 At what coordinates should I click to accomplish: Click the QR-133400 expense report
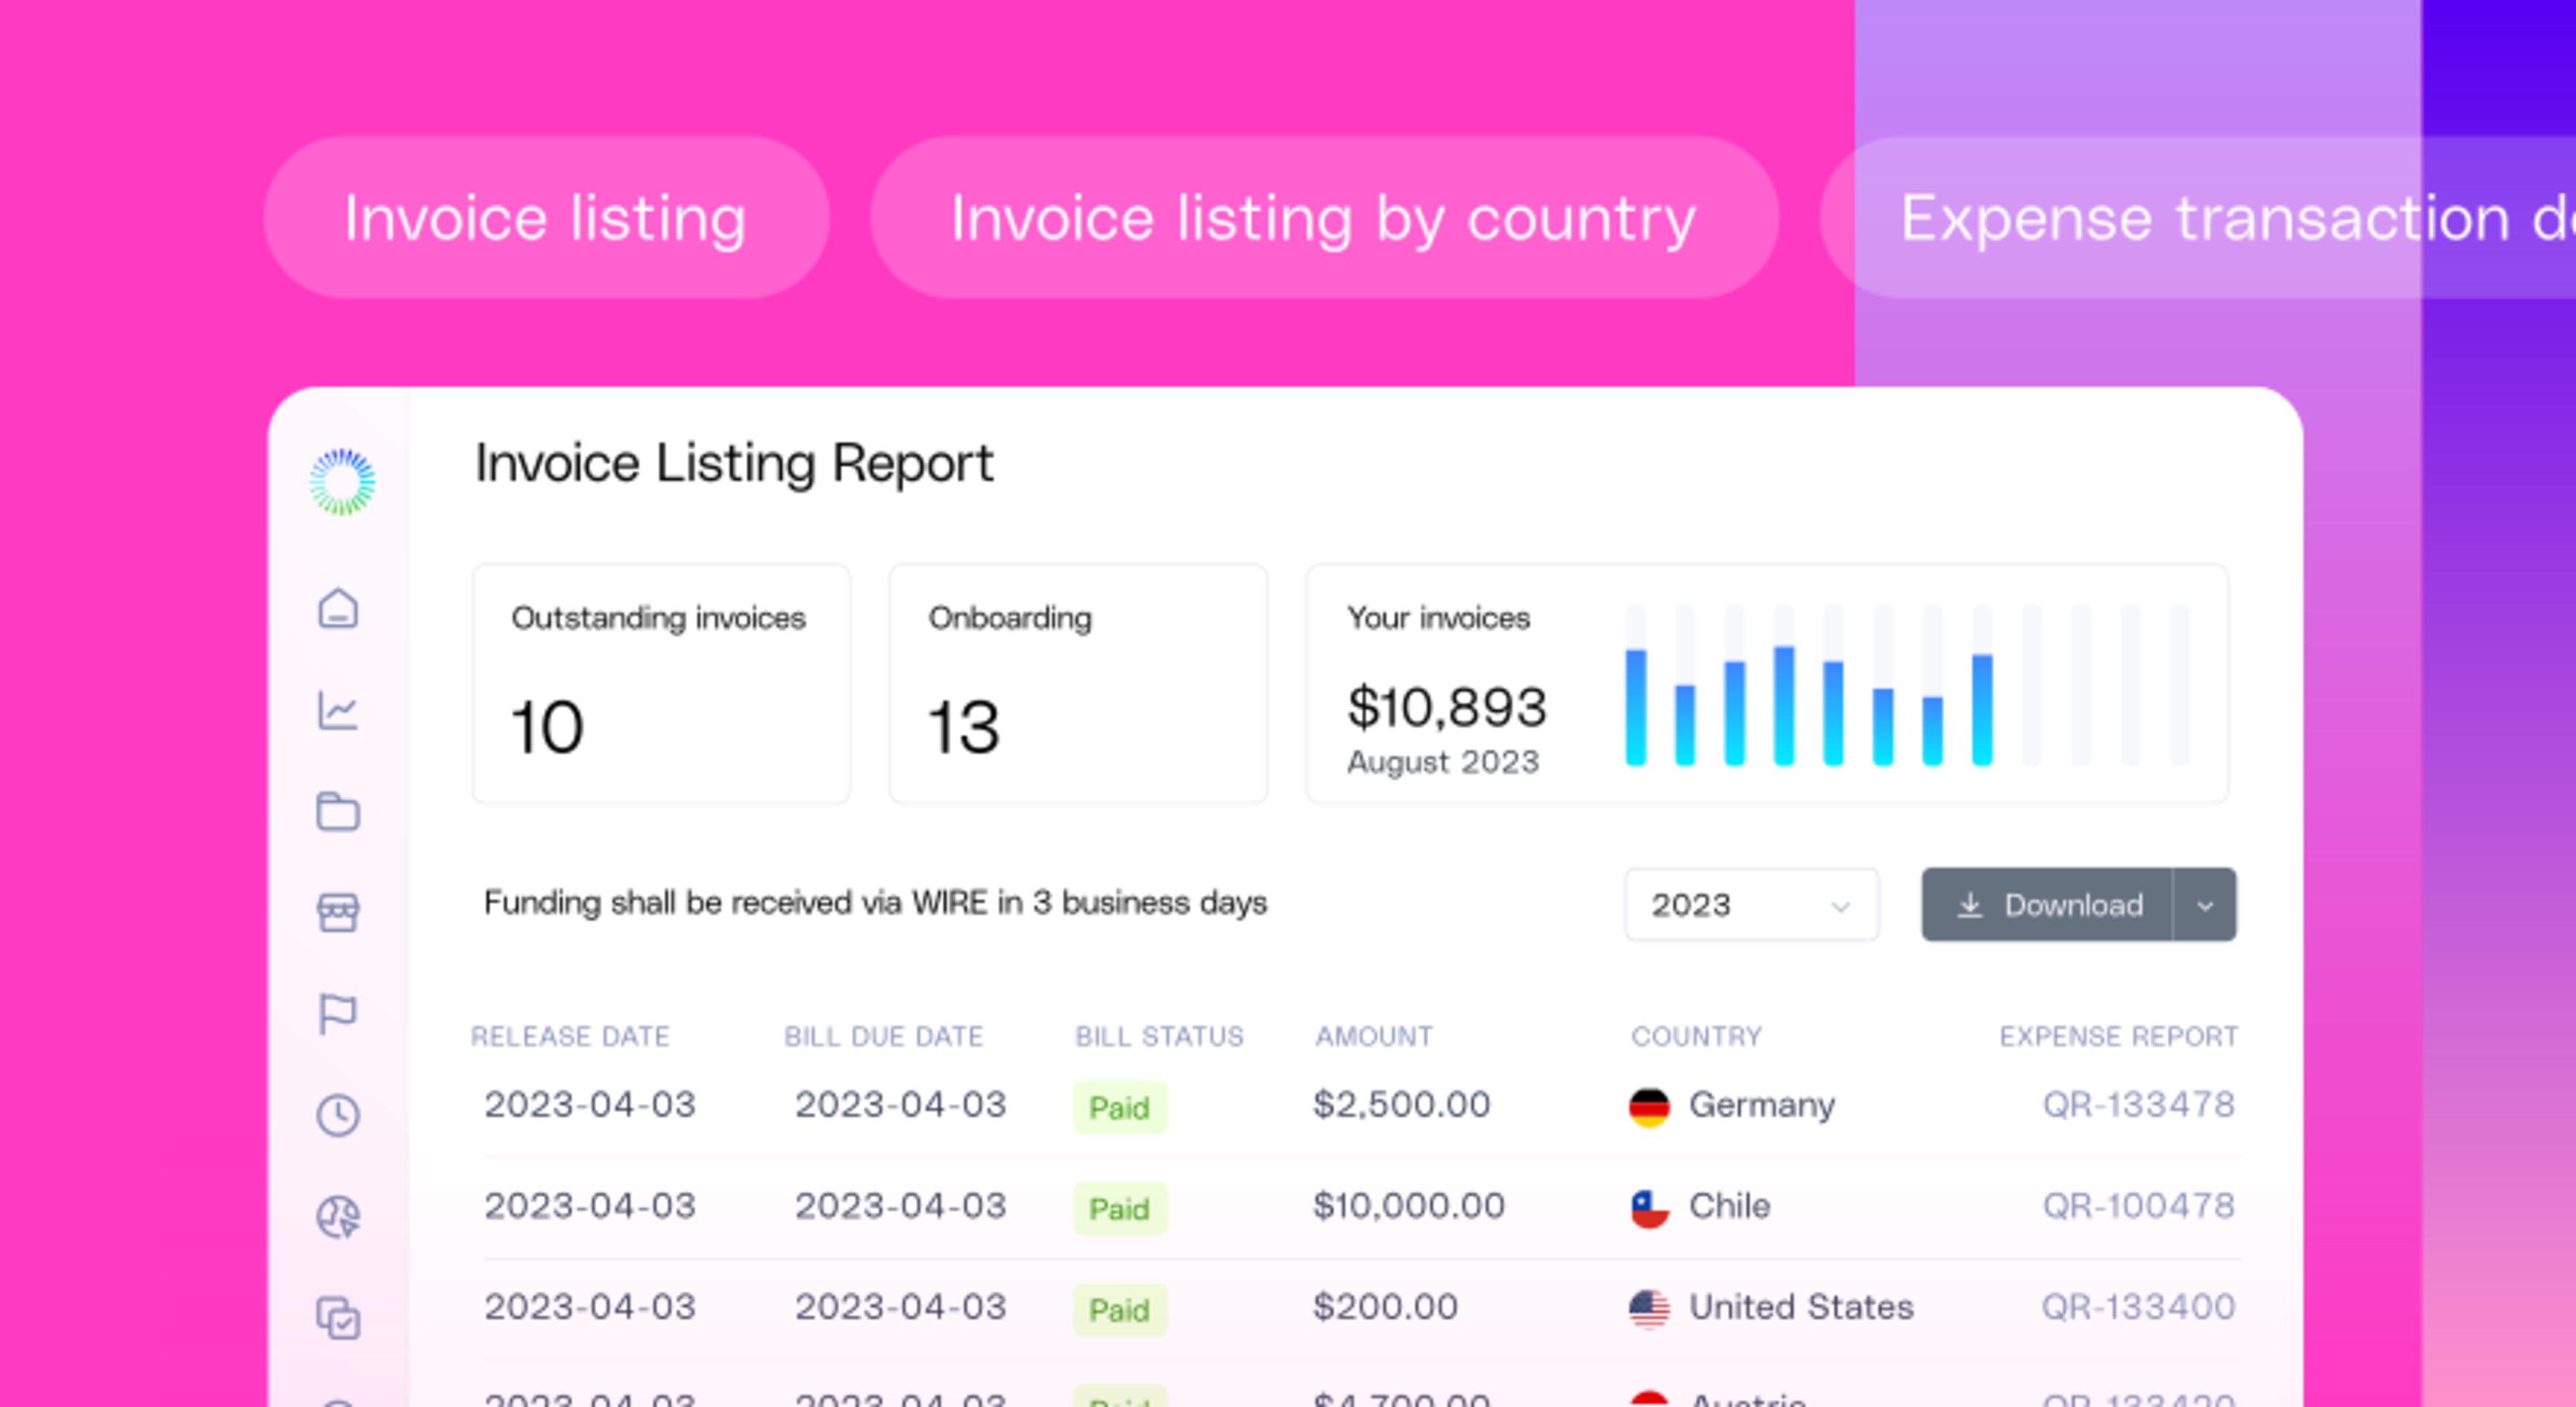(2138, 1307)
